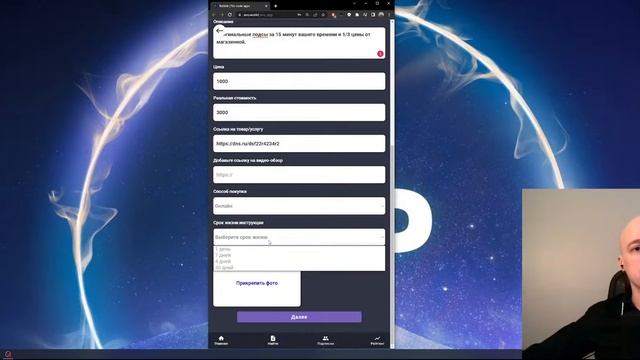This screenshot has height=360, width=640.
Task: Click the Реальная стоимость field with 3000
Action: click(299, 112)
